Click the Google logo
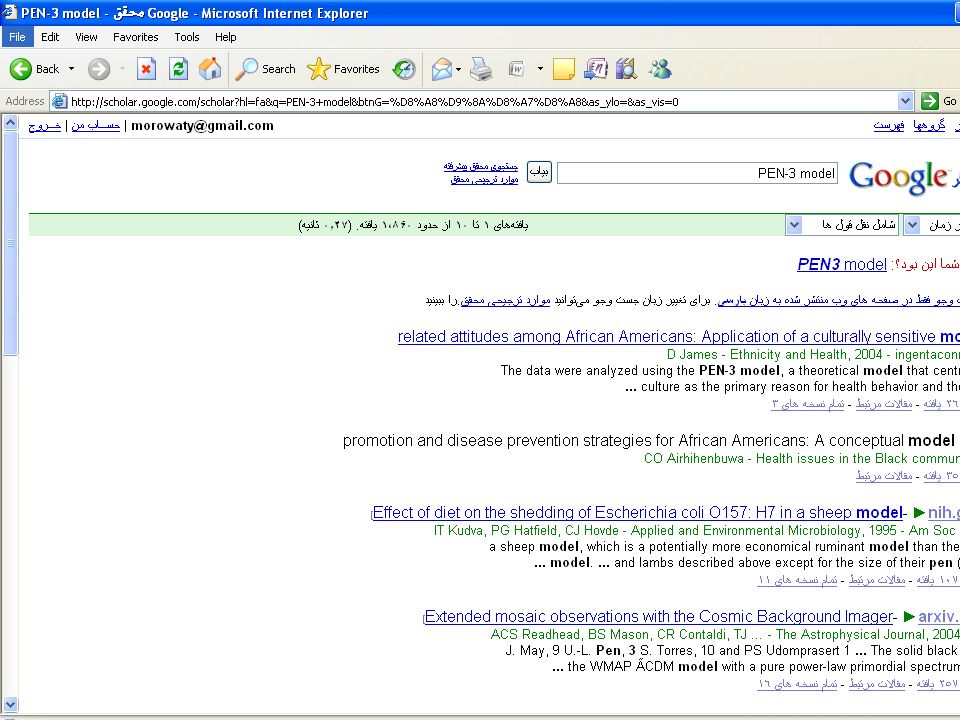Screen dimensions: 960x720 click(x=899, y=178)
